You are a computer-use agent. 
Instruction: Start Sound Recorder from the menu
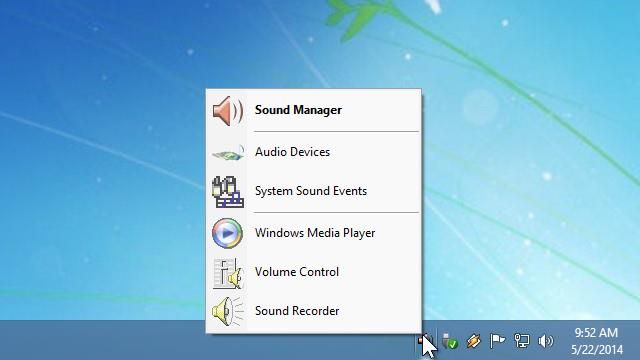click(x=313, y=311)
